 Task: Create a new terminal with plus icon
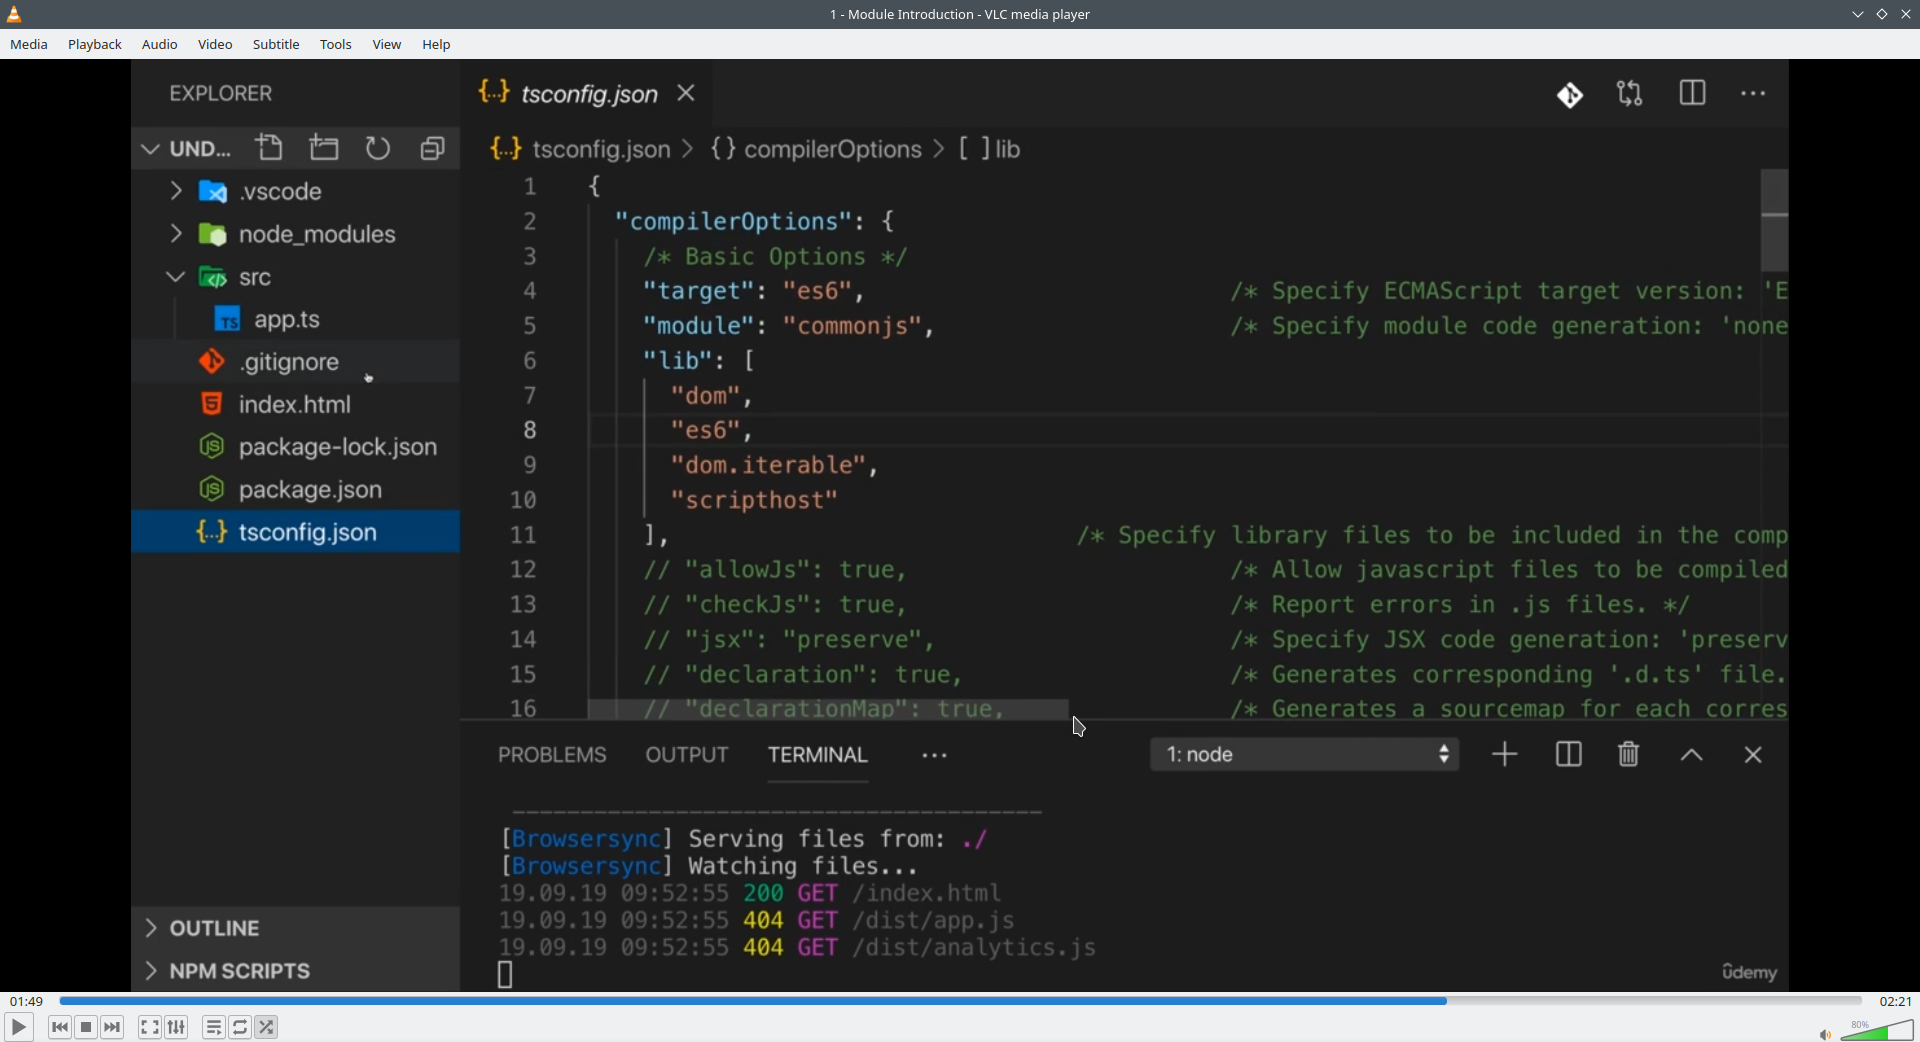point(1505,755)
